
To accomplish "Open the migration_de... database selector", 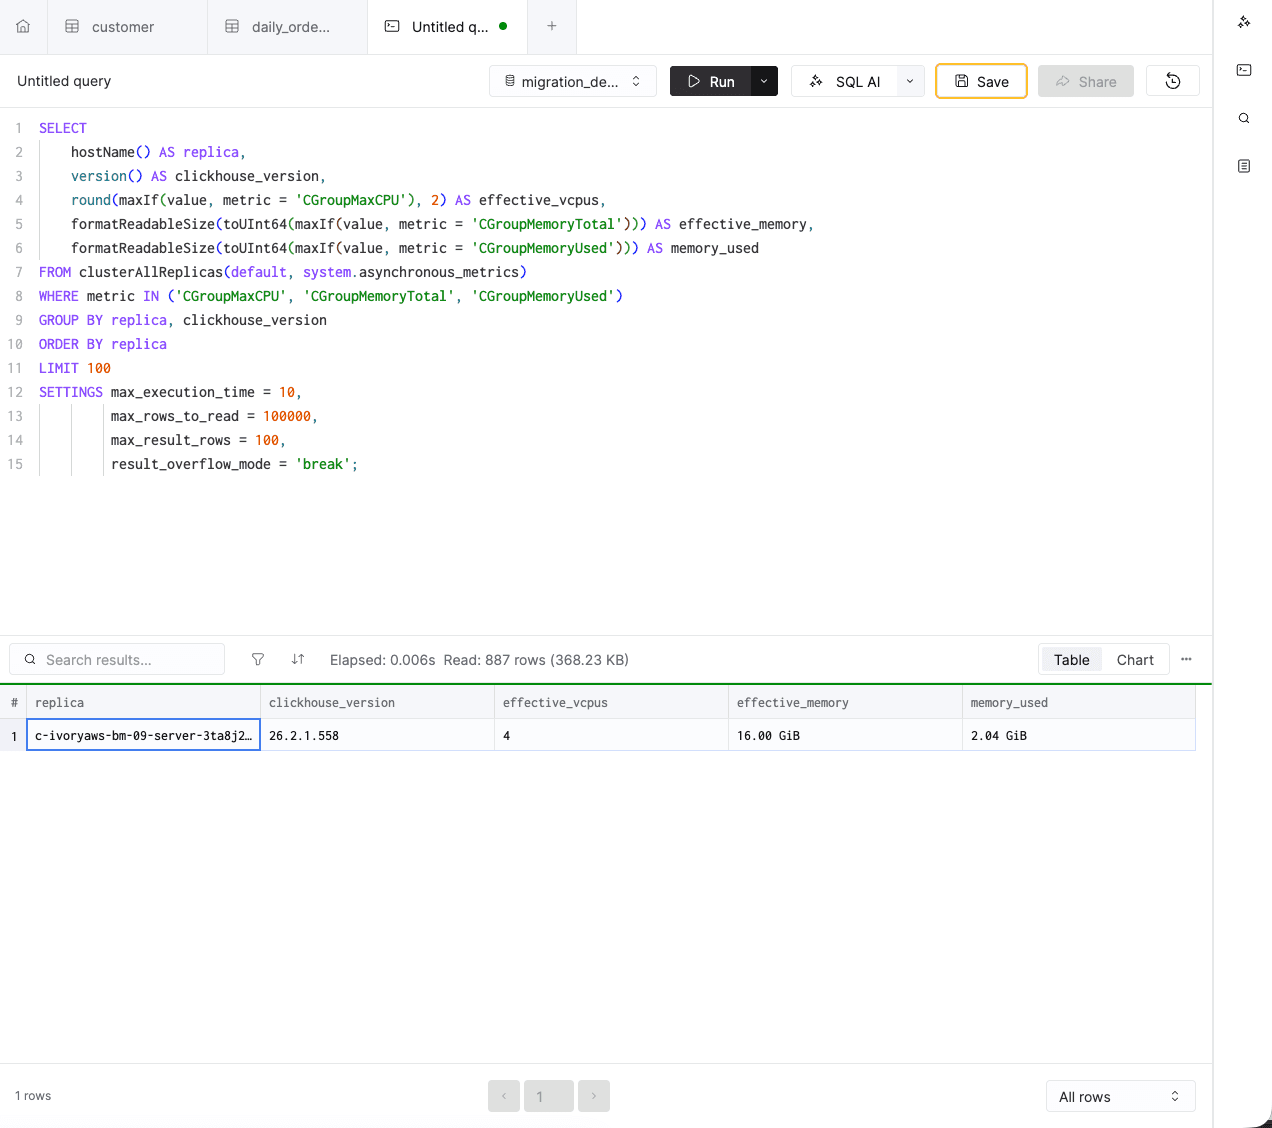I will point(573,81).
